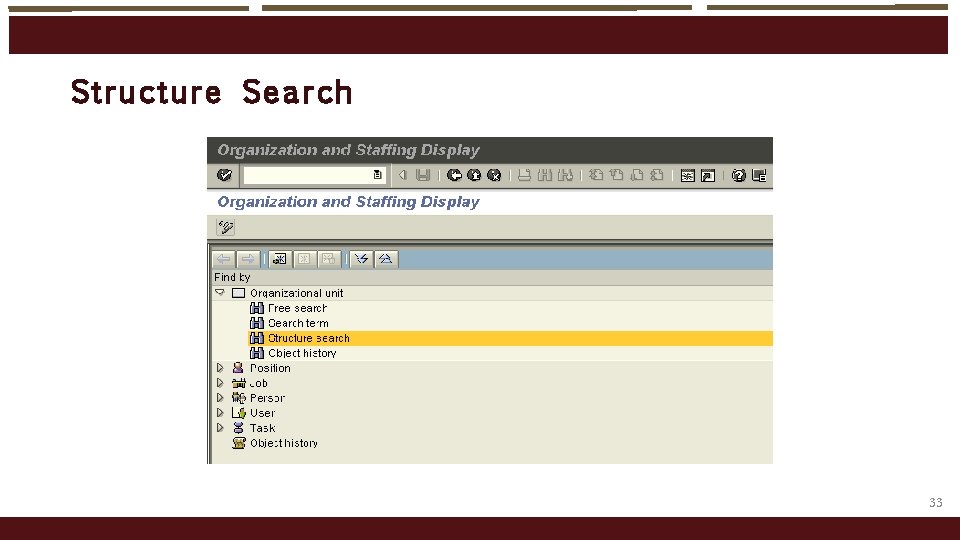The image size is (960, 540).
Task: Expand the Position node
Action: 220,368
